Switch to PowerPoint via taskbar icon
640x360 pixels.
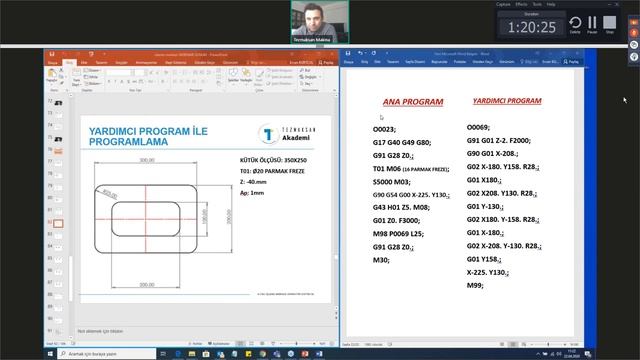tap(304, 354)
